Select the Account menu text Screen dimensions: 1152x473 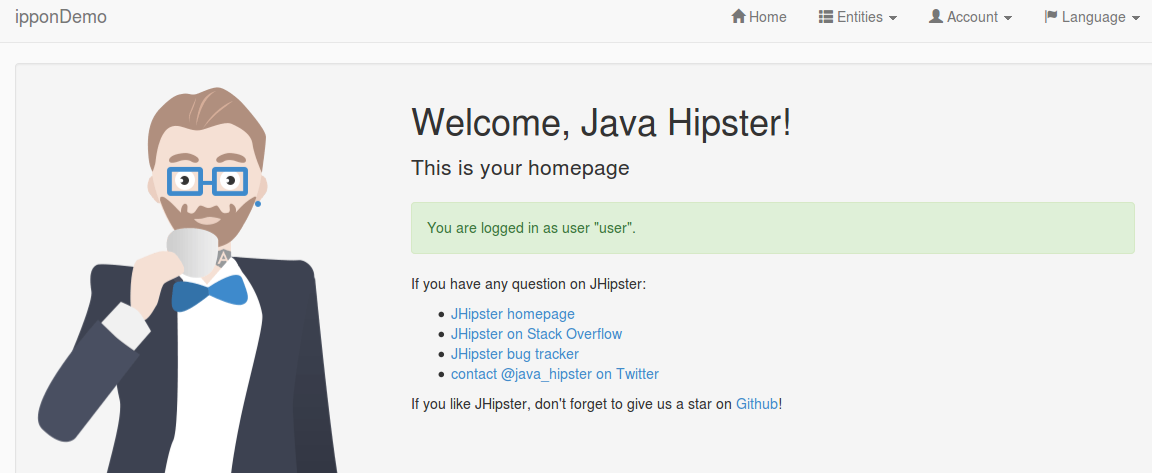pyautogui.click(x=972, y=17)
